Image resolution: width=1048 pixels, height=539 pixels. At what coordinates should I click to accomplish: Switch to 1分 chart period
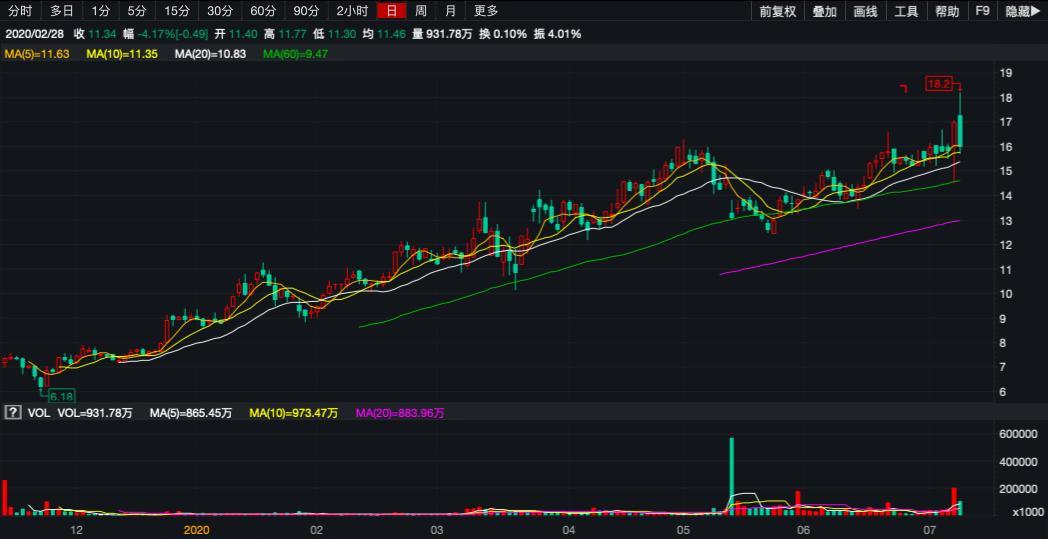(x=100, y=11)
